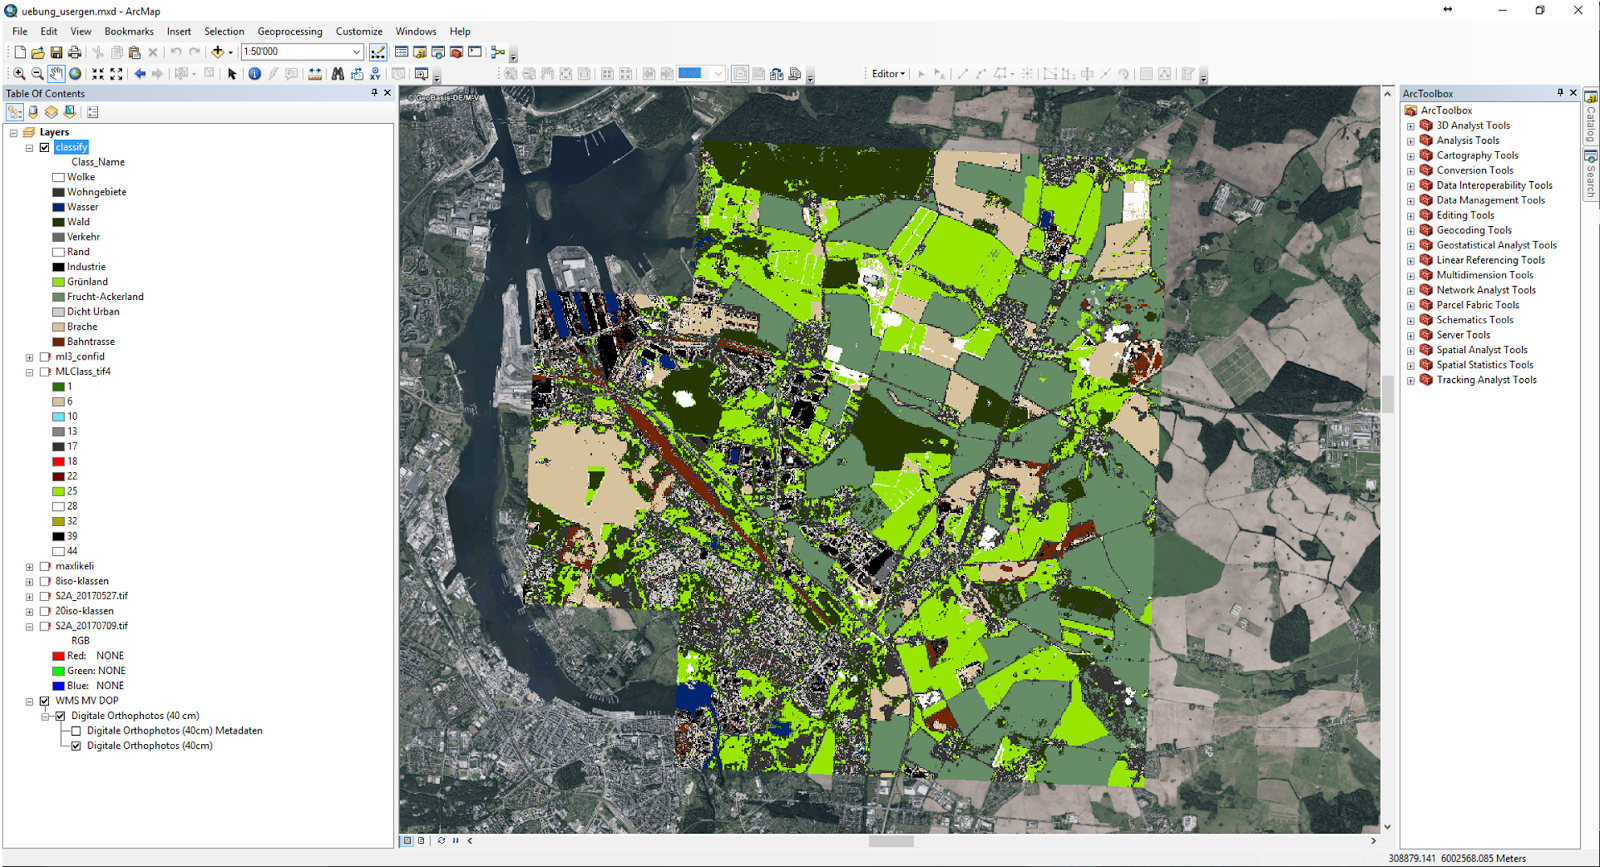
Task: Select Network Analyst Tools toolbox
Action: click(1486, 291)
